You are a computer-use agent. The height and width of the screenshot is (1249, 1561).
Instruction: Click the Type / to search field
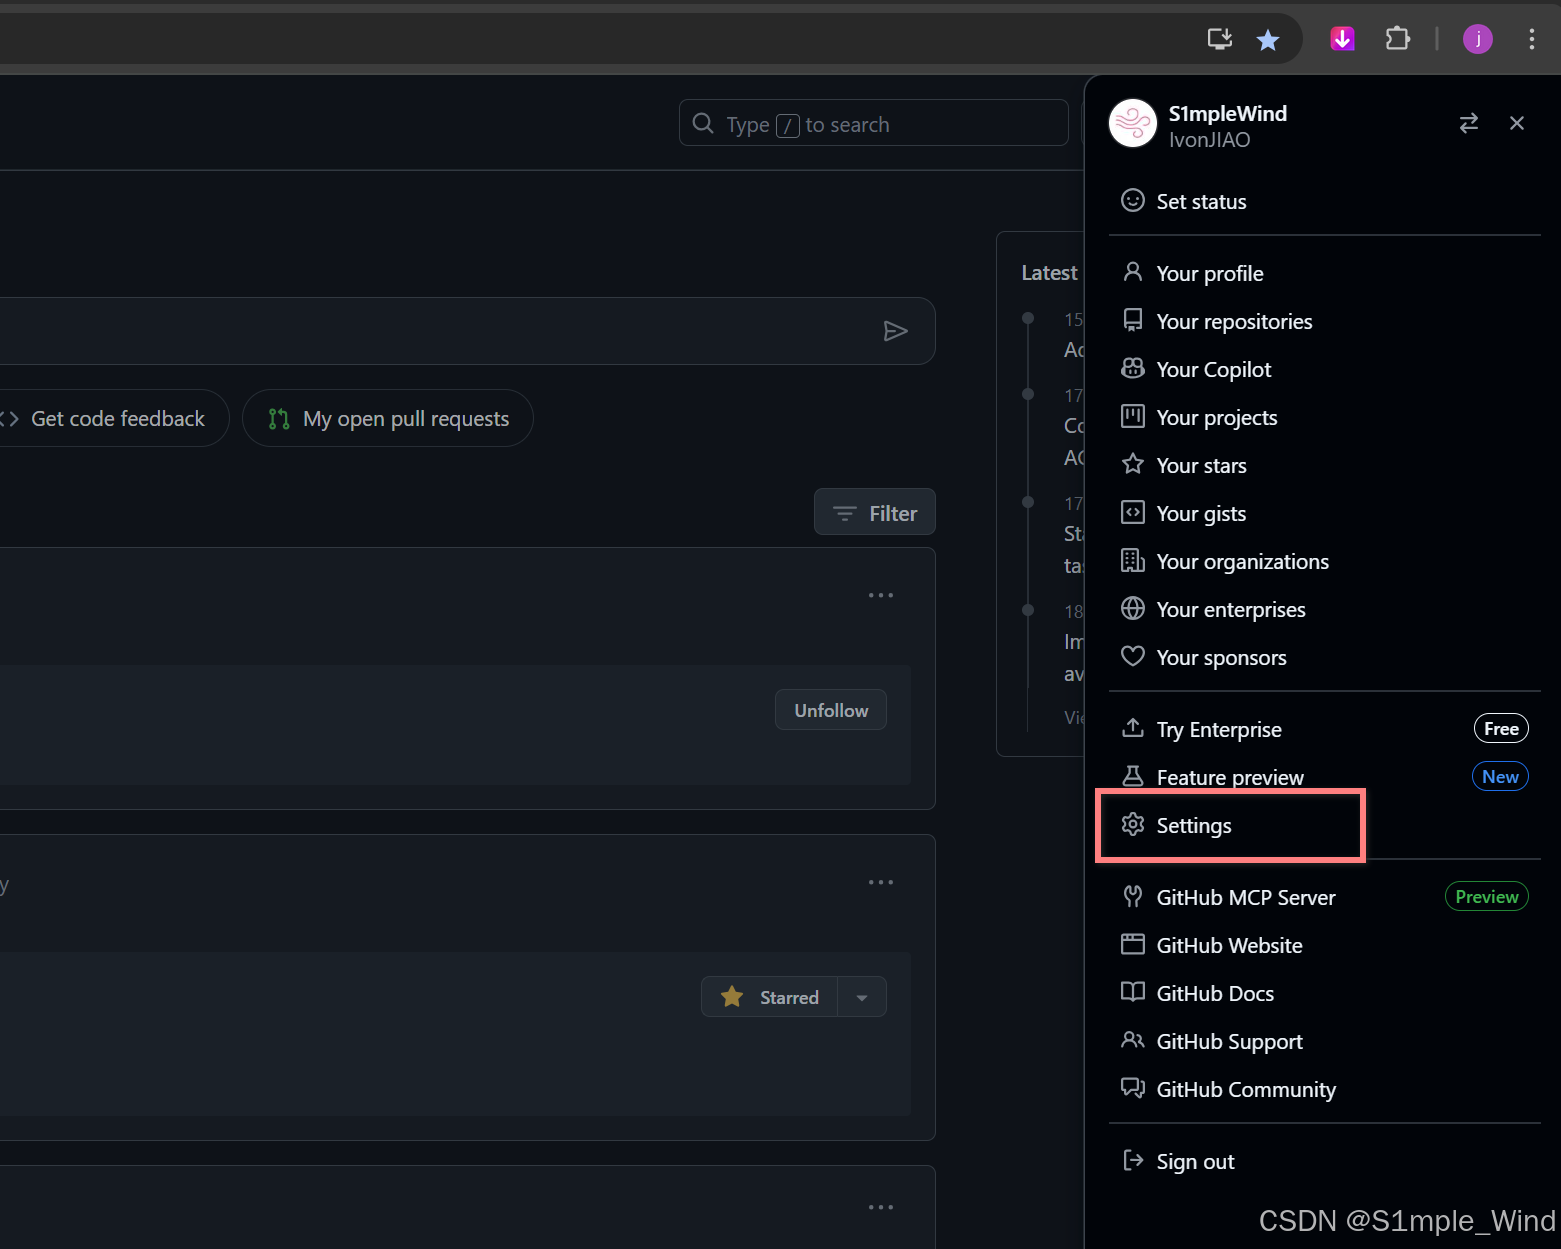click(874, 123)
